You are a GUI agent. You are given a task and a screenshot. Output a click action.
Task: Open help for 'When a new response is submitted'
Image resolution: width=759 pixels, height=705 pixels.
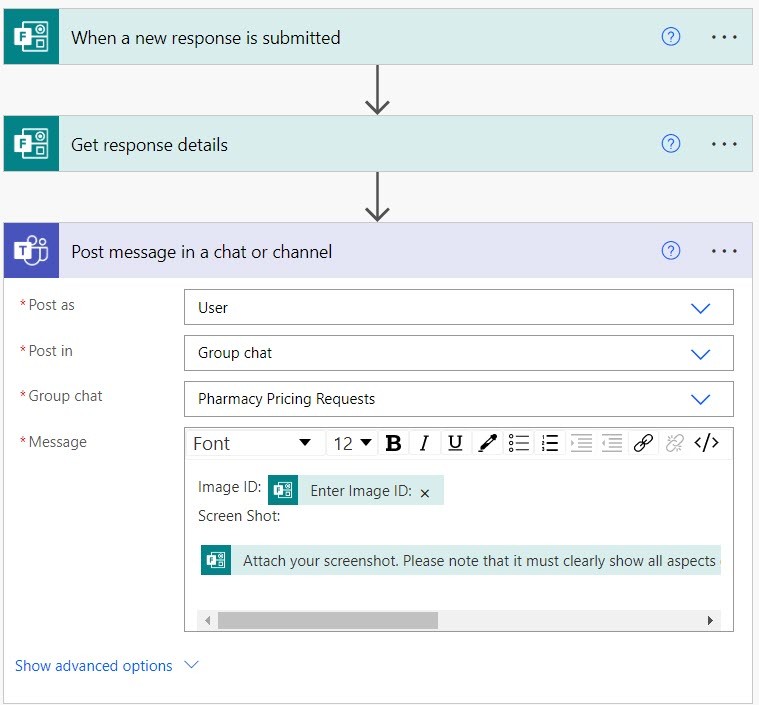coord(670,37)
